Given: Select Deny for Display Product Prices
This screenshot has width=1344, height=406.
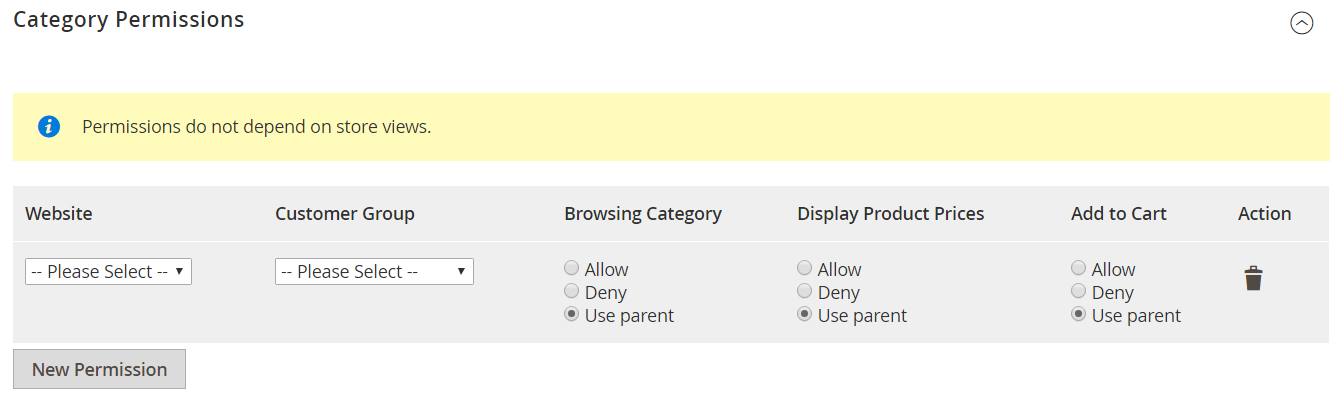Looking at the screenshot, I should click(x=804, y=292).
